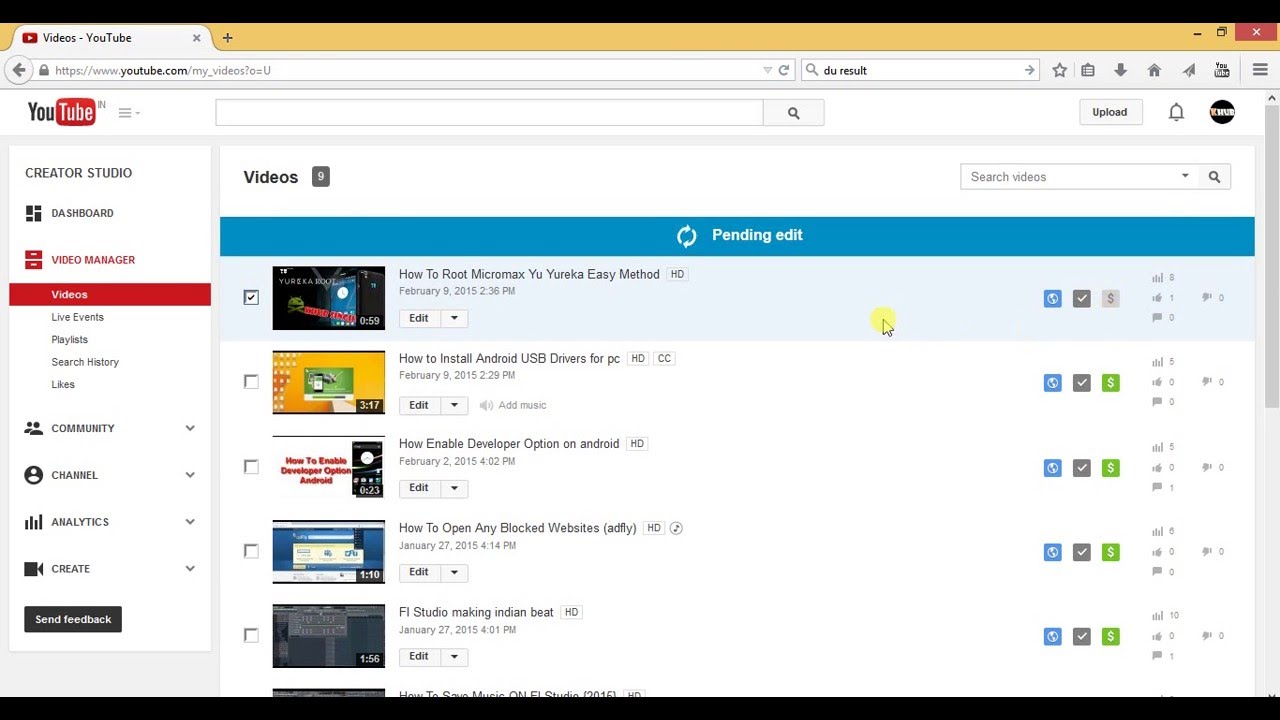Click the YouTube extension toolbar icon

1222,70
